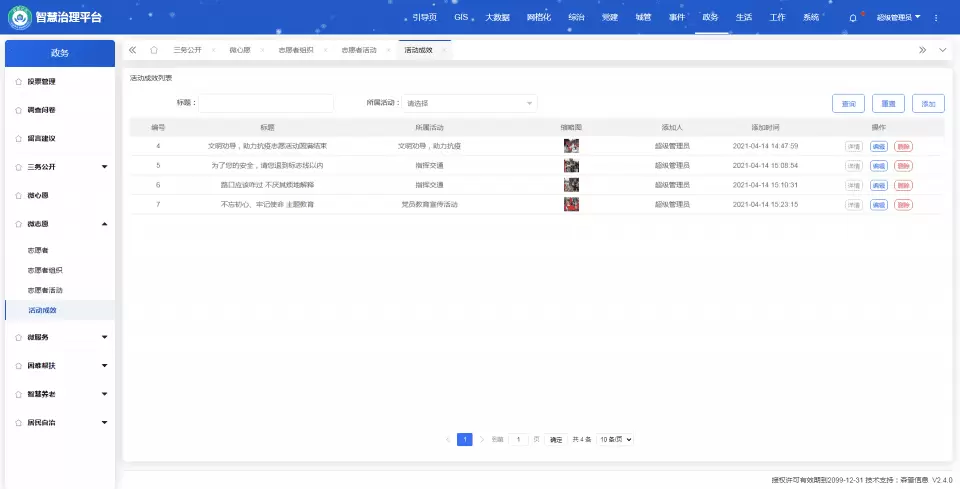Click the double right arrow to move tabs right
Screen dimensions: 960x489
tap(923, 50)
